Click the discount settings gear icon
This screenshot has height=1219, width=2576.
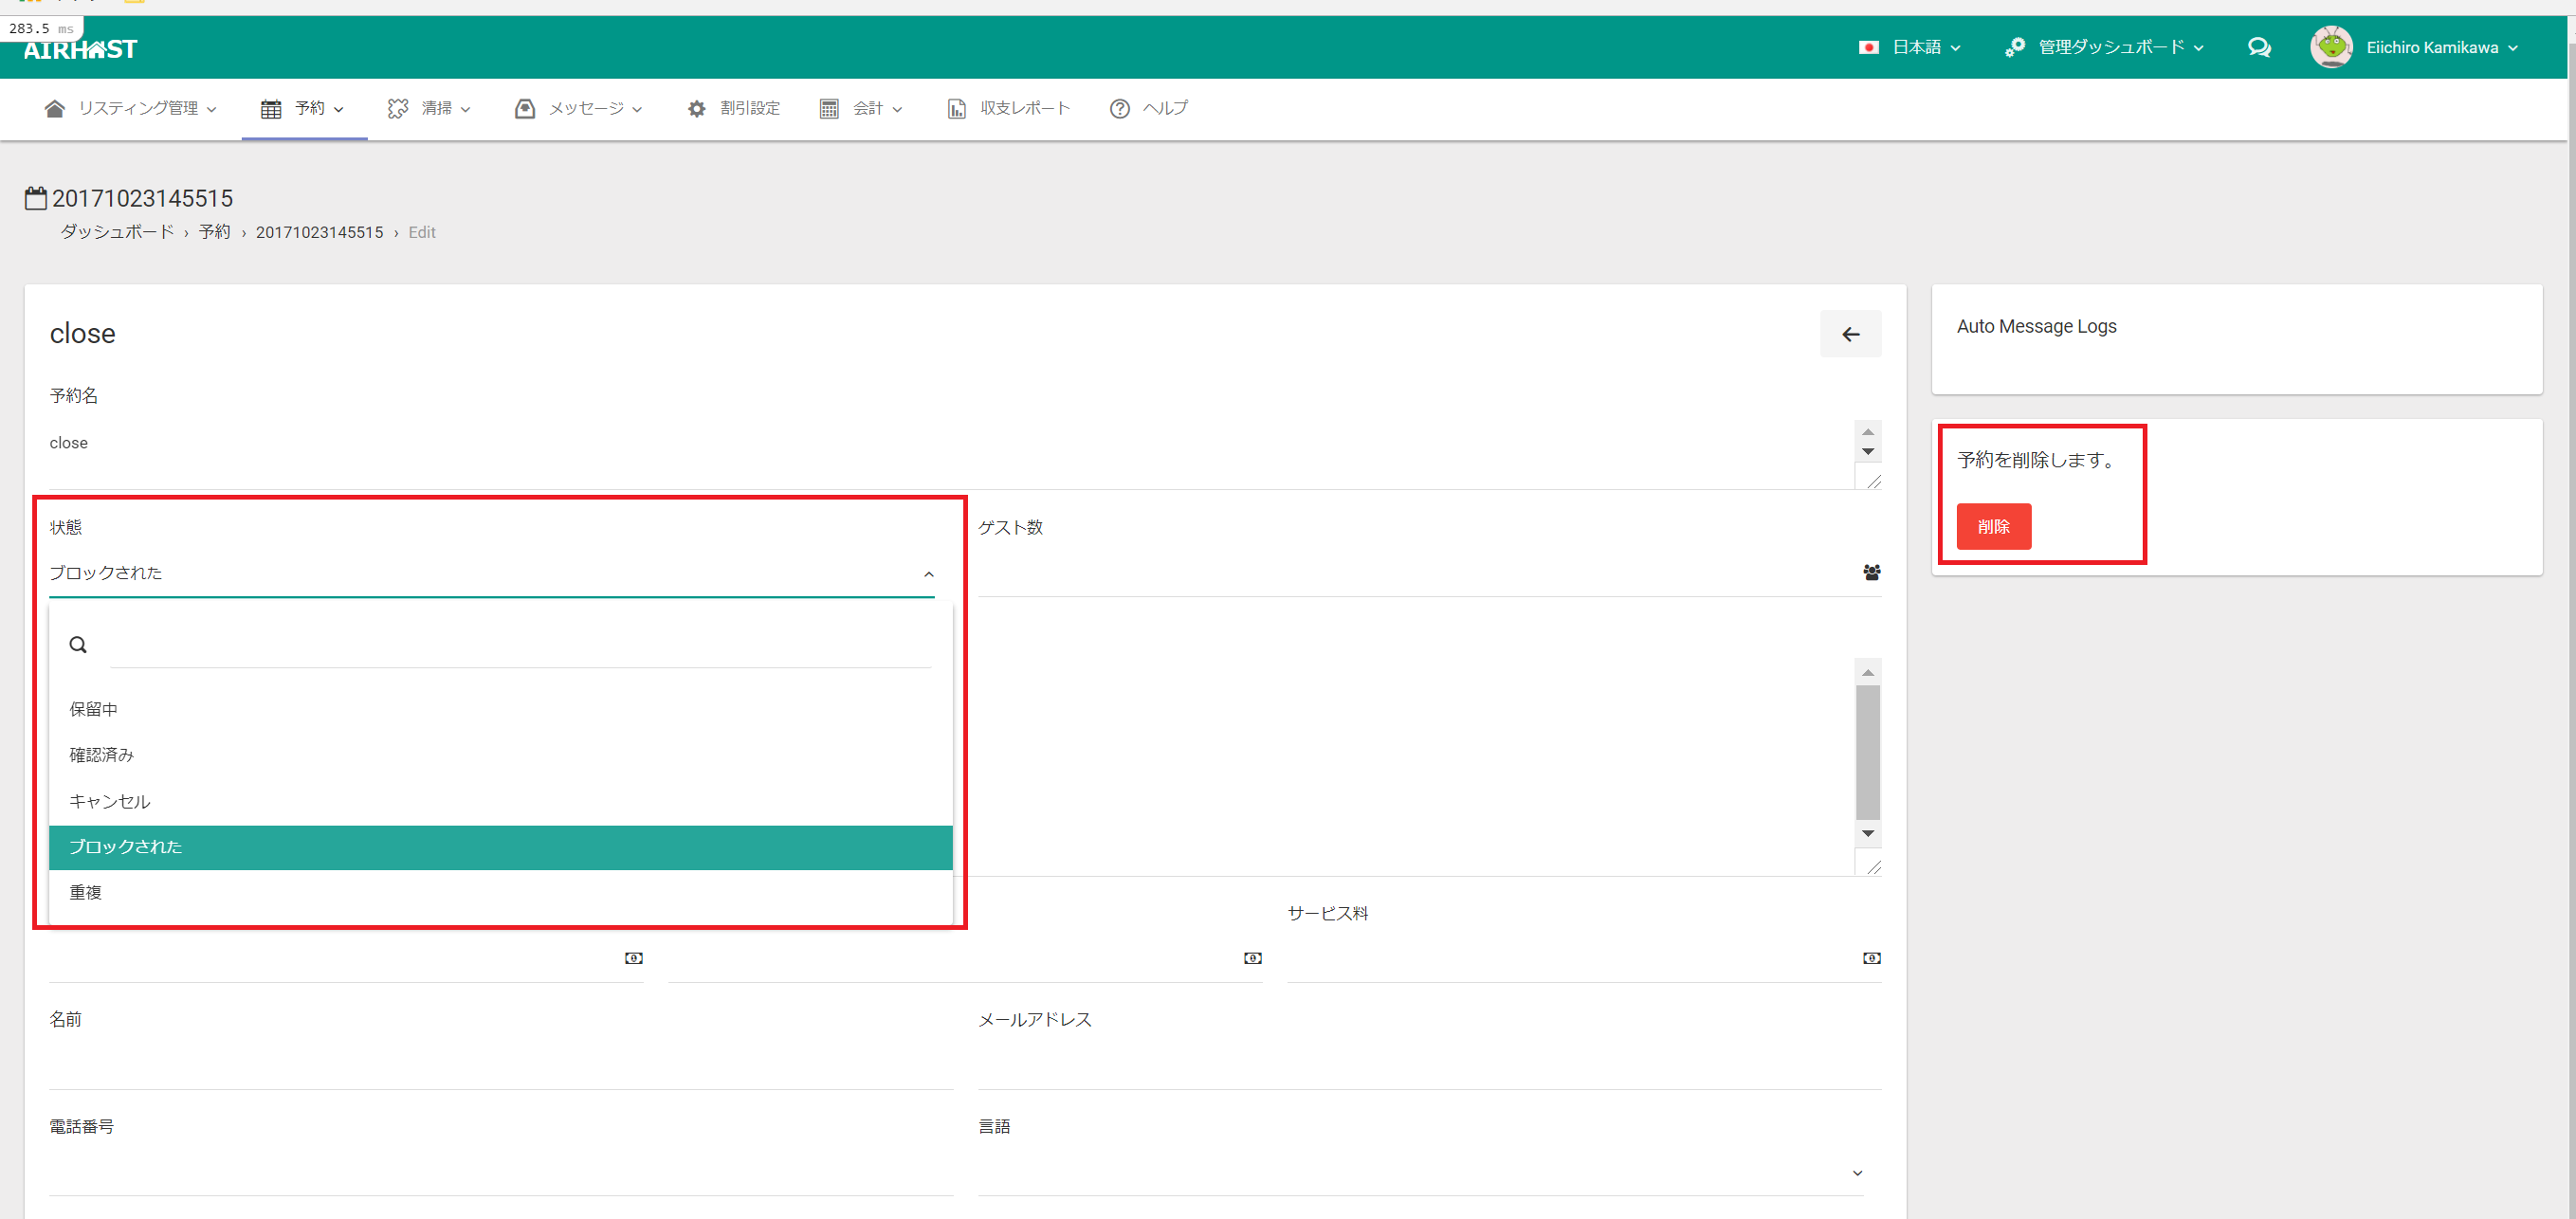tap(696, 108)
